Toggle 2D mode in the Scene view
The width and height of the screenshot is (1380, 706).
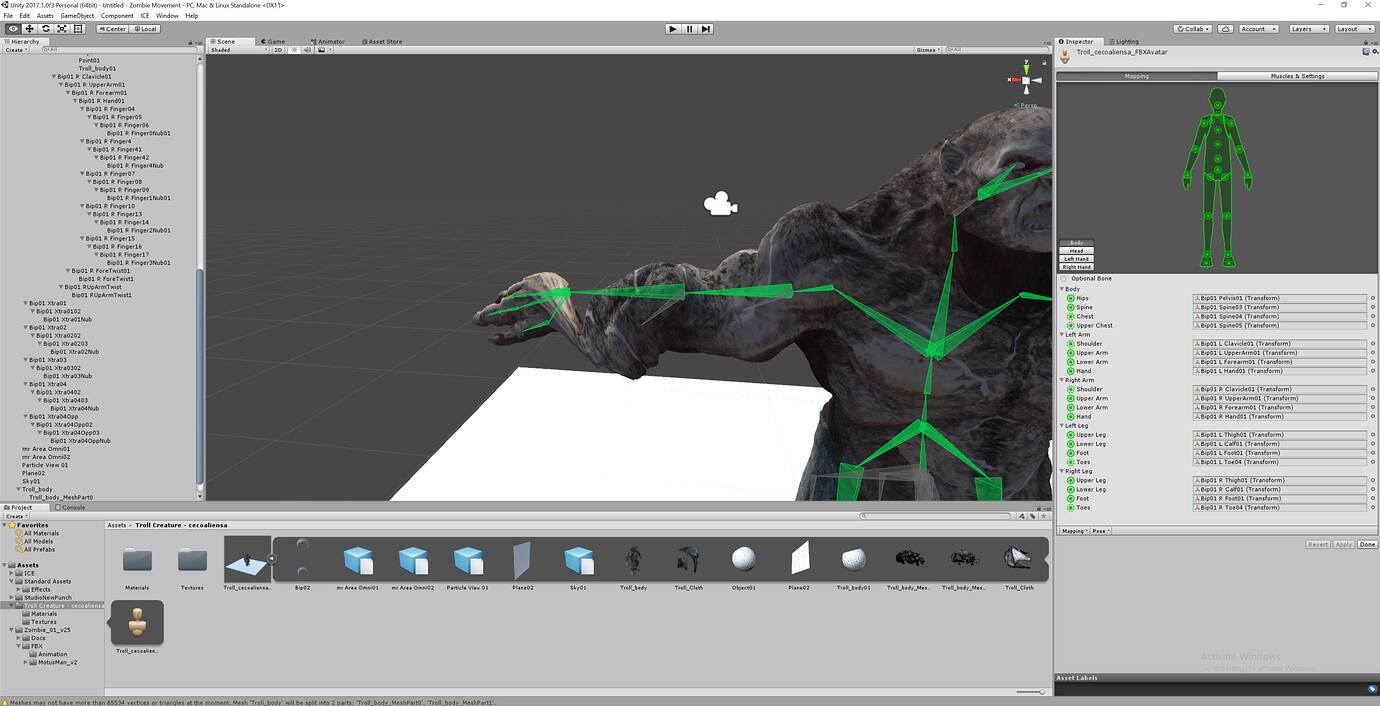(x=278, y=49)
